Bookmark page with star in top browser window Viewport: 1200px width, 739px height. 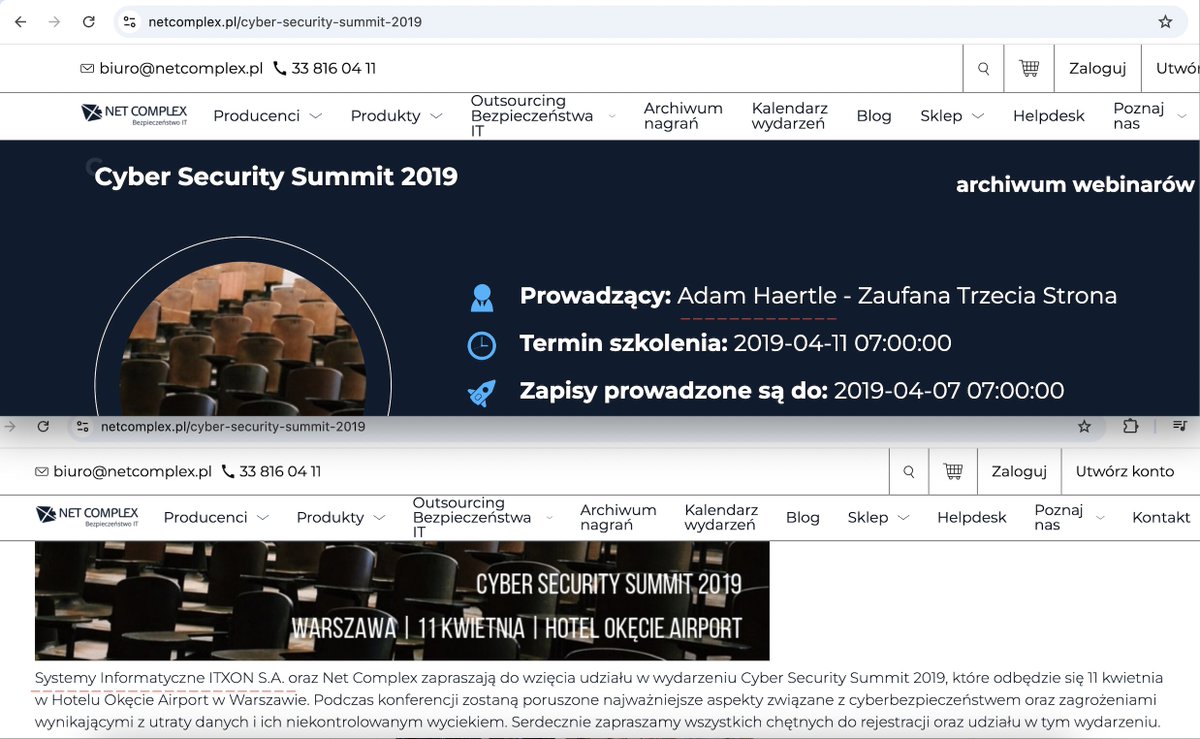(1165, 22)
